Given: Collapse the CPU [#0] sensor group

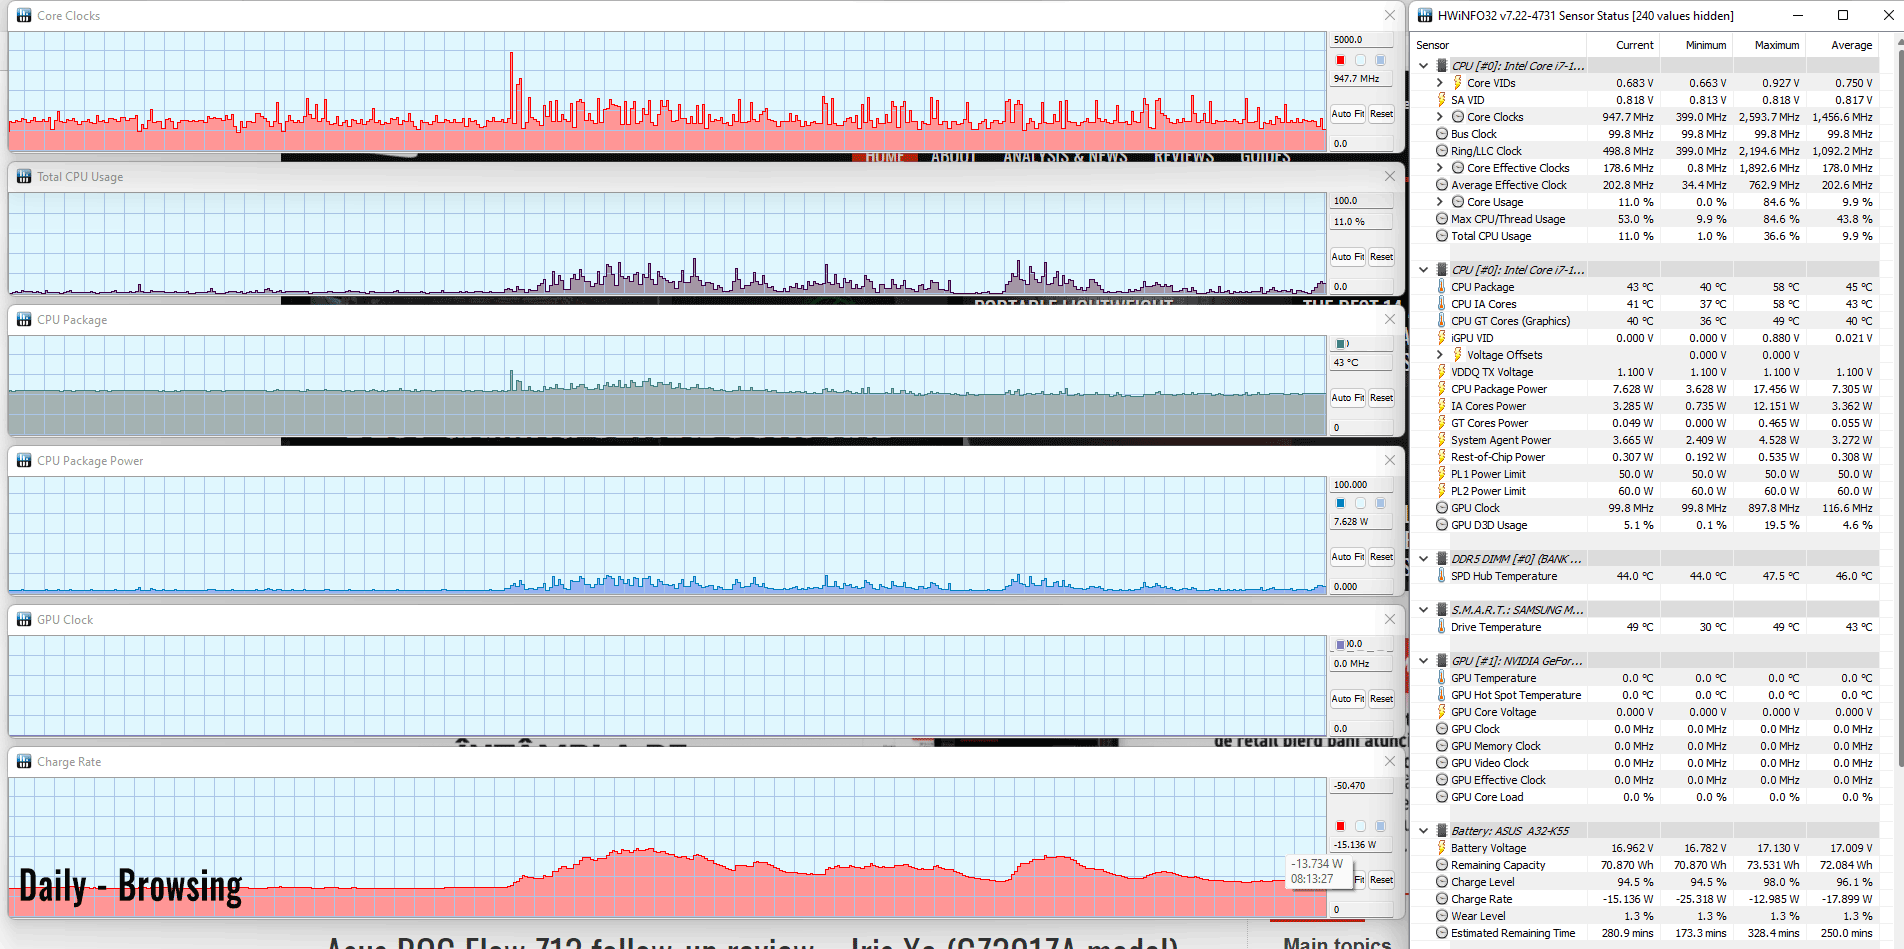Looking at the screenshot, I should [x=1423, y=65].
